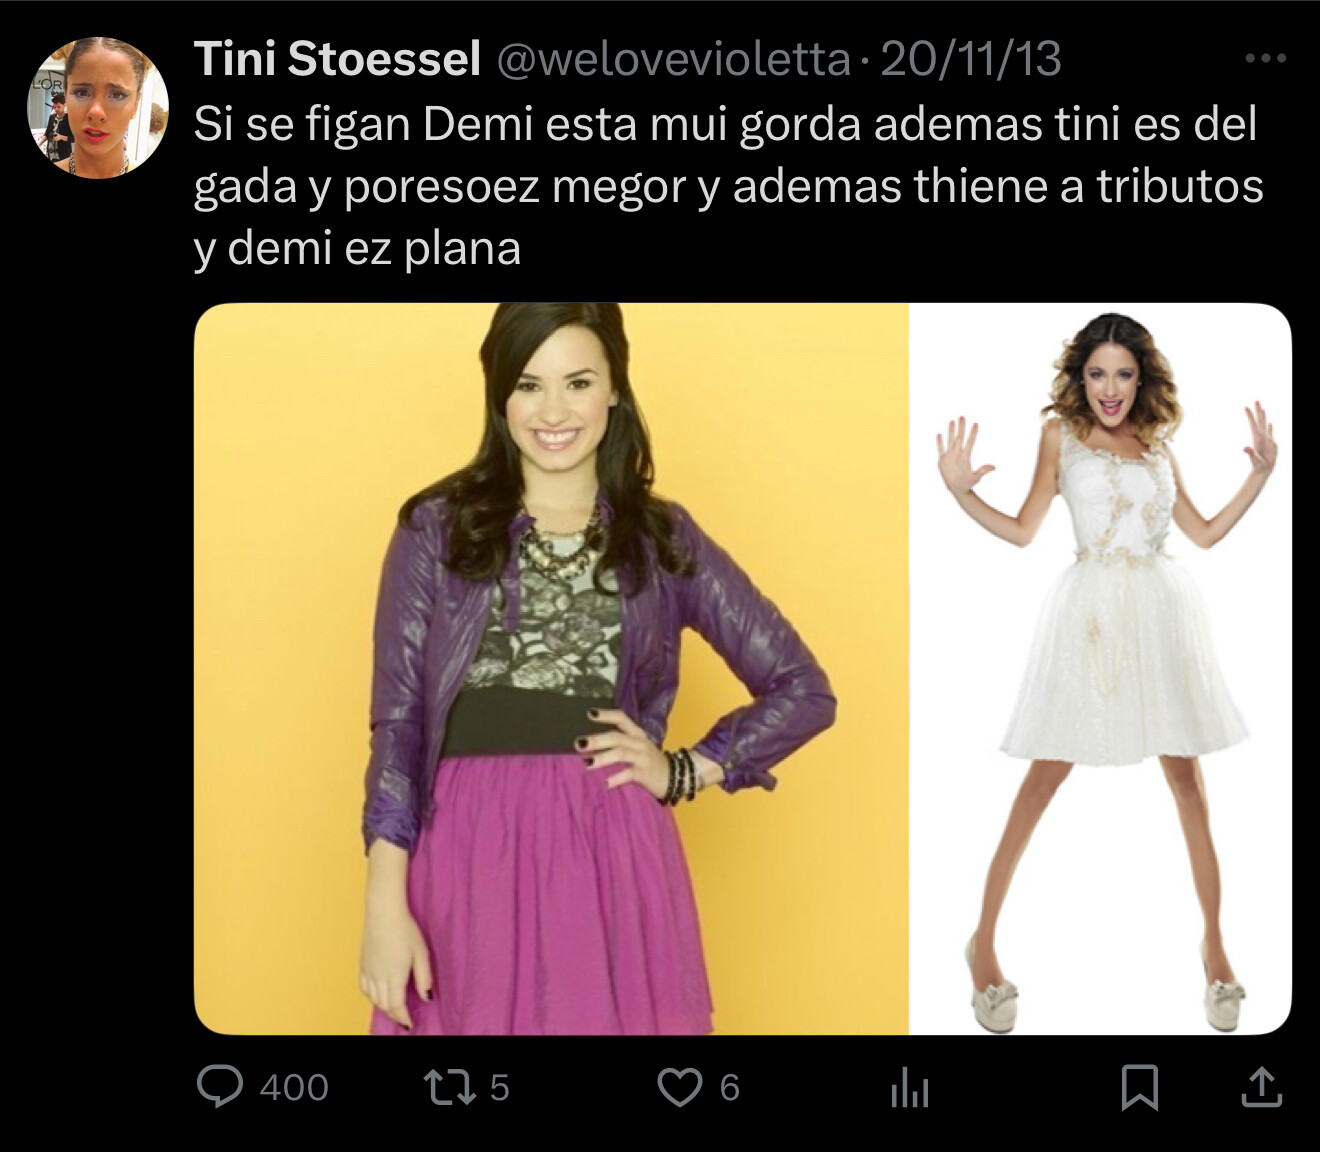View tweet analytics bar chart icon
This screenshot has height=1152, width=1320.
(909, 1088)
